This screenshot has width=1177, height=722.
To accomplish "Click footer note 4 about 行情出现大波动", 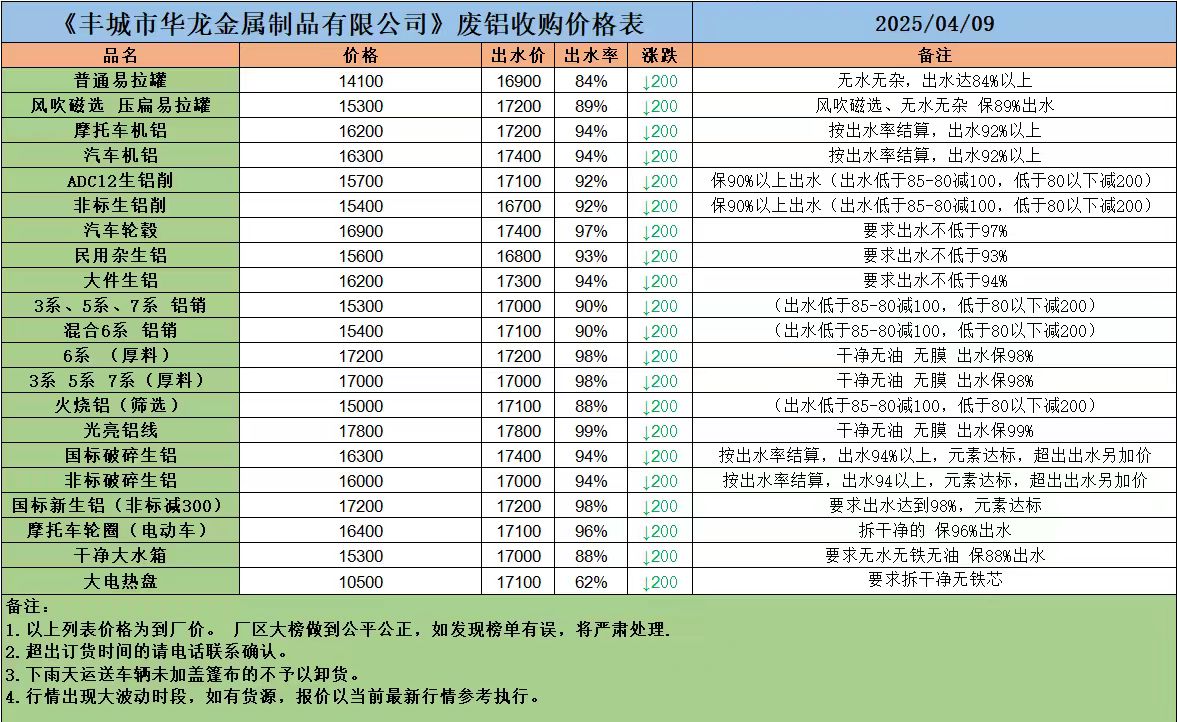I will click(273, 696).
